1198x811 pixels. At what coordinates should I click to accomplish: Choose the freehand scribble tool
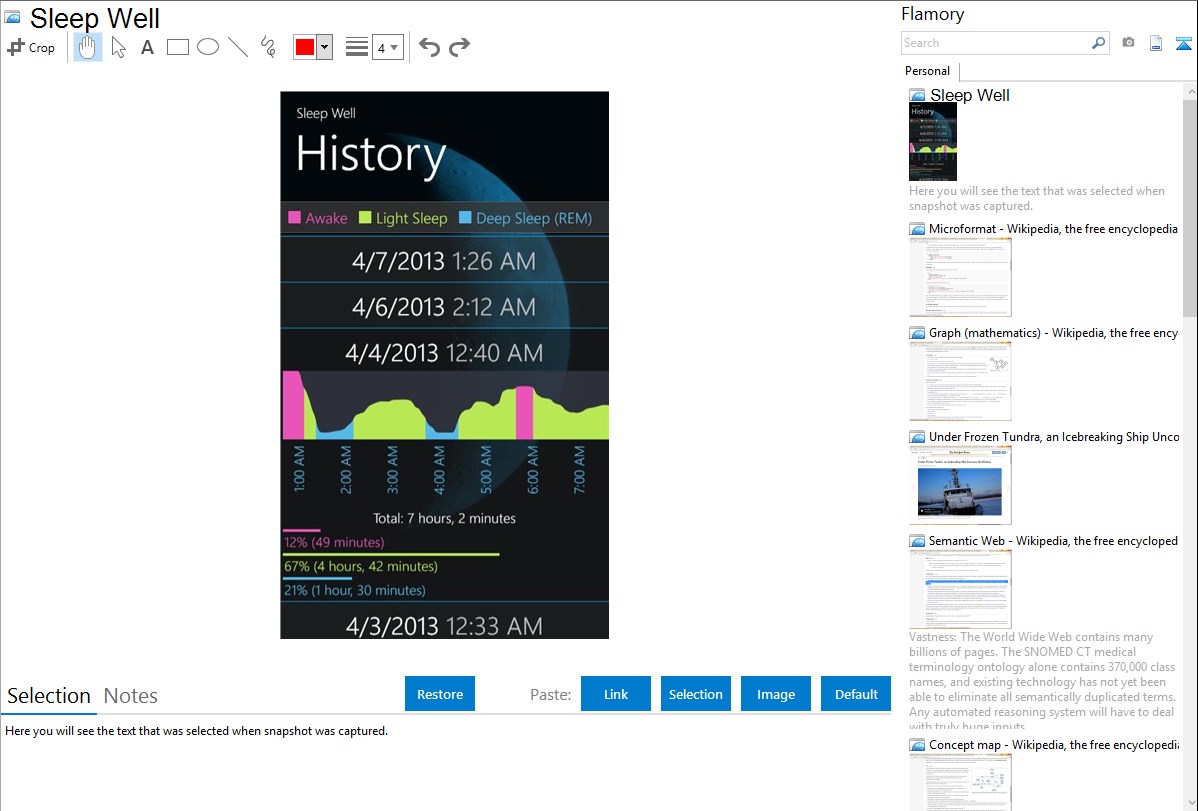click(x=268, y=47)
